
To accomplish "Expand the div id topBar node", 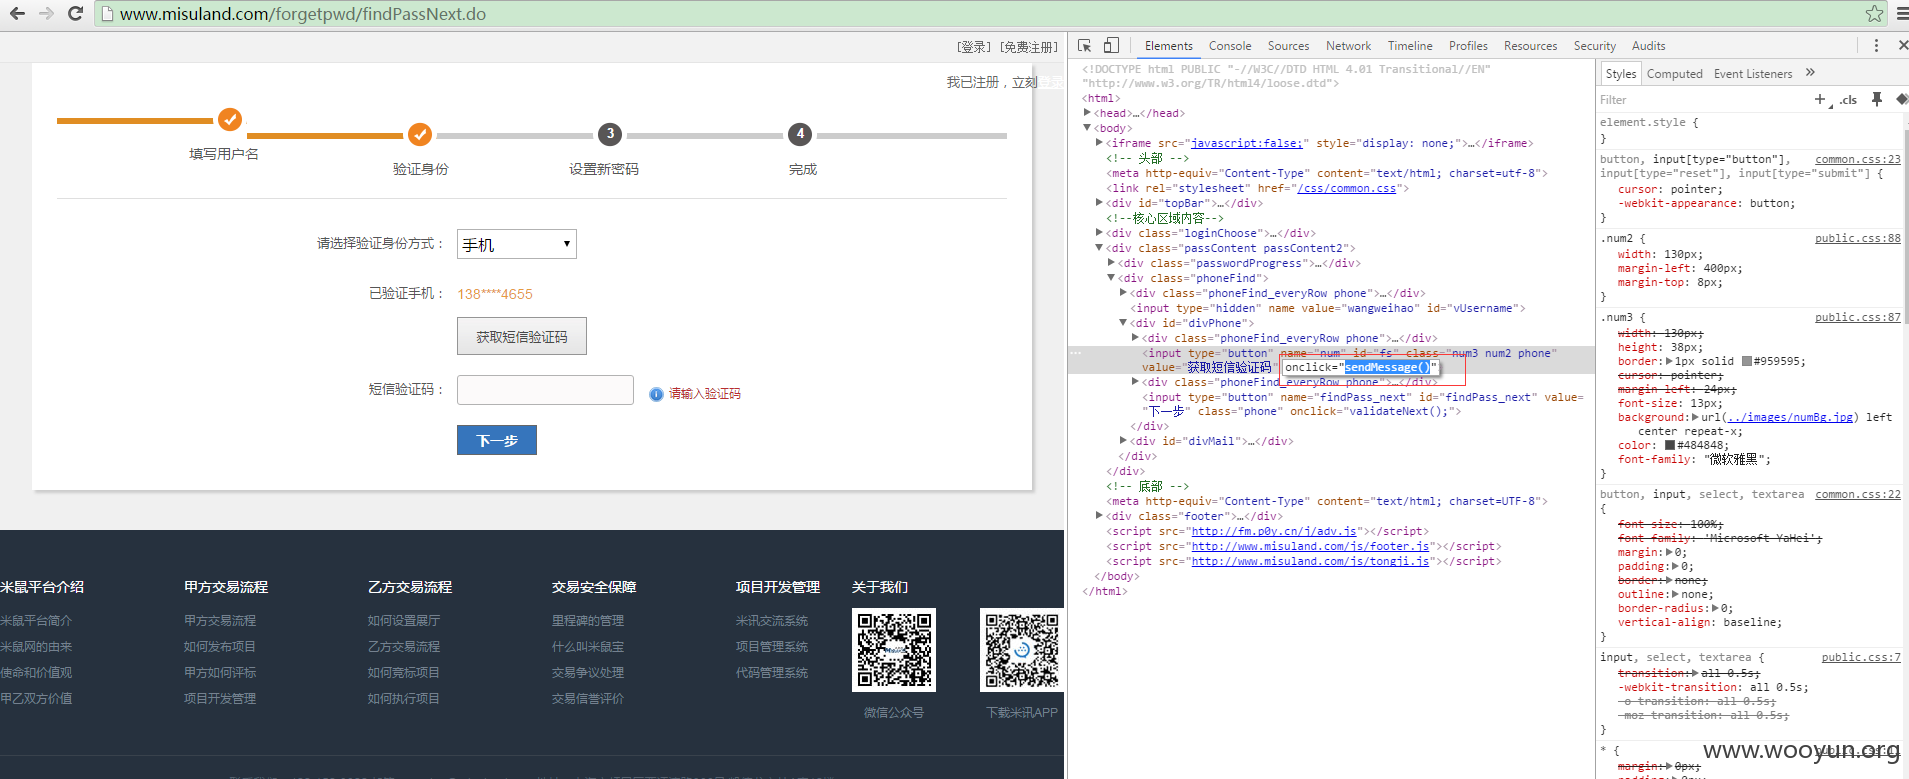I will pyautogui.click(x=1099, y=203).
